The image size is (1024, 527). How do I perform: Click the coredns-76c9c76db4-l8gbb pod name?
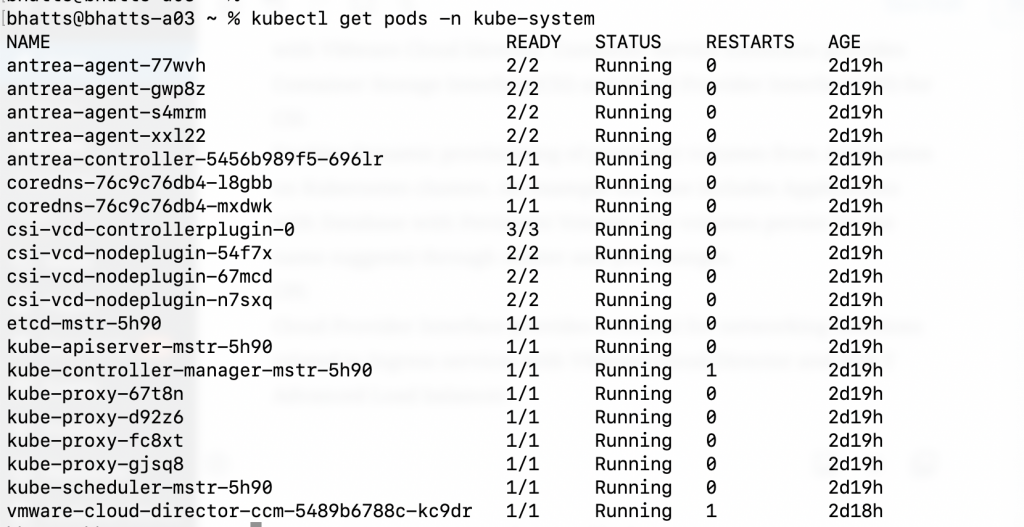[139, 183]
